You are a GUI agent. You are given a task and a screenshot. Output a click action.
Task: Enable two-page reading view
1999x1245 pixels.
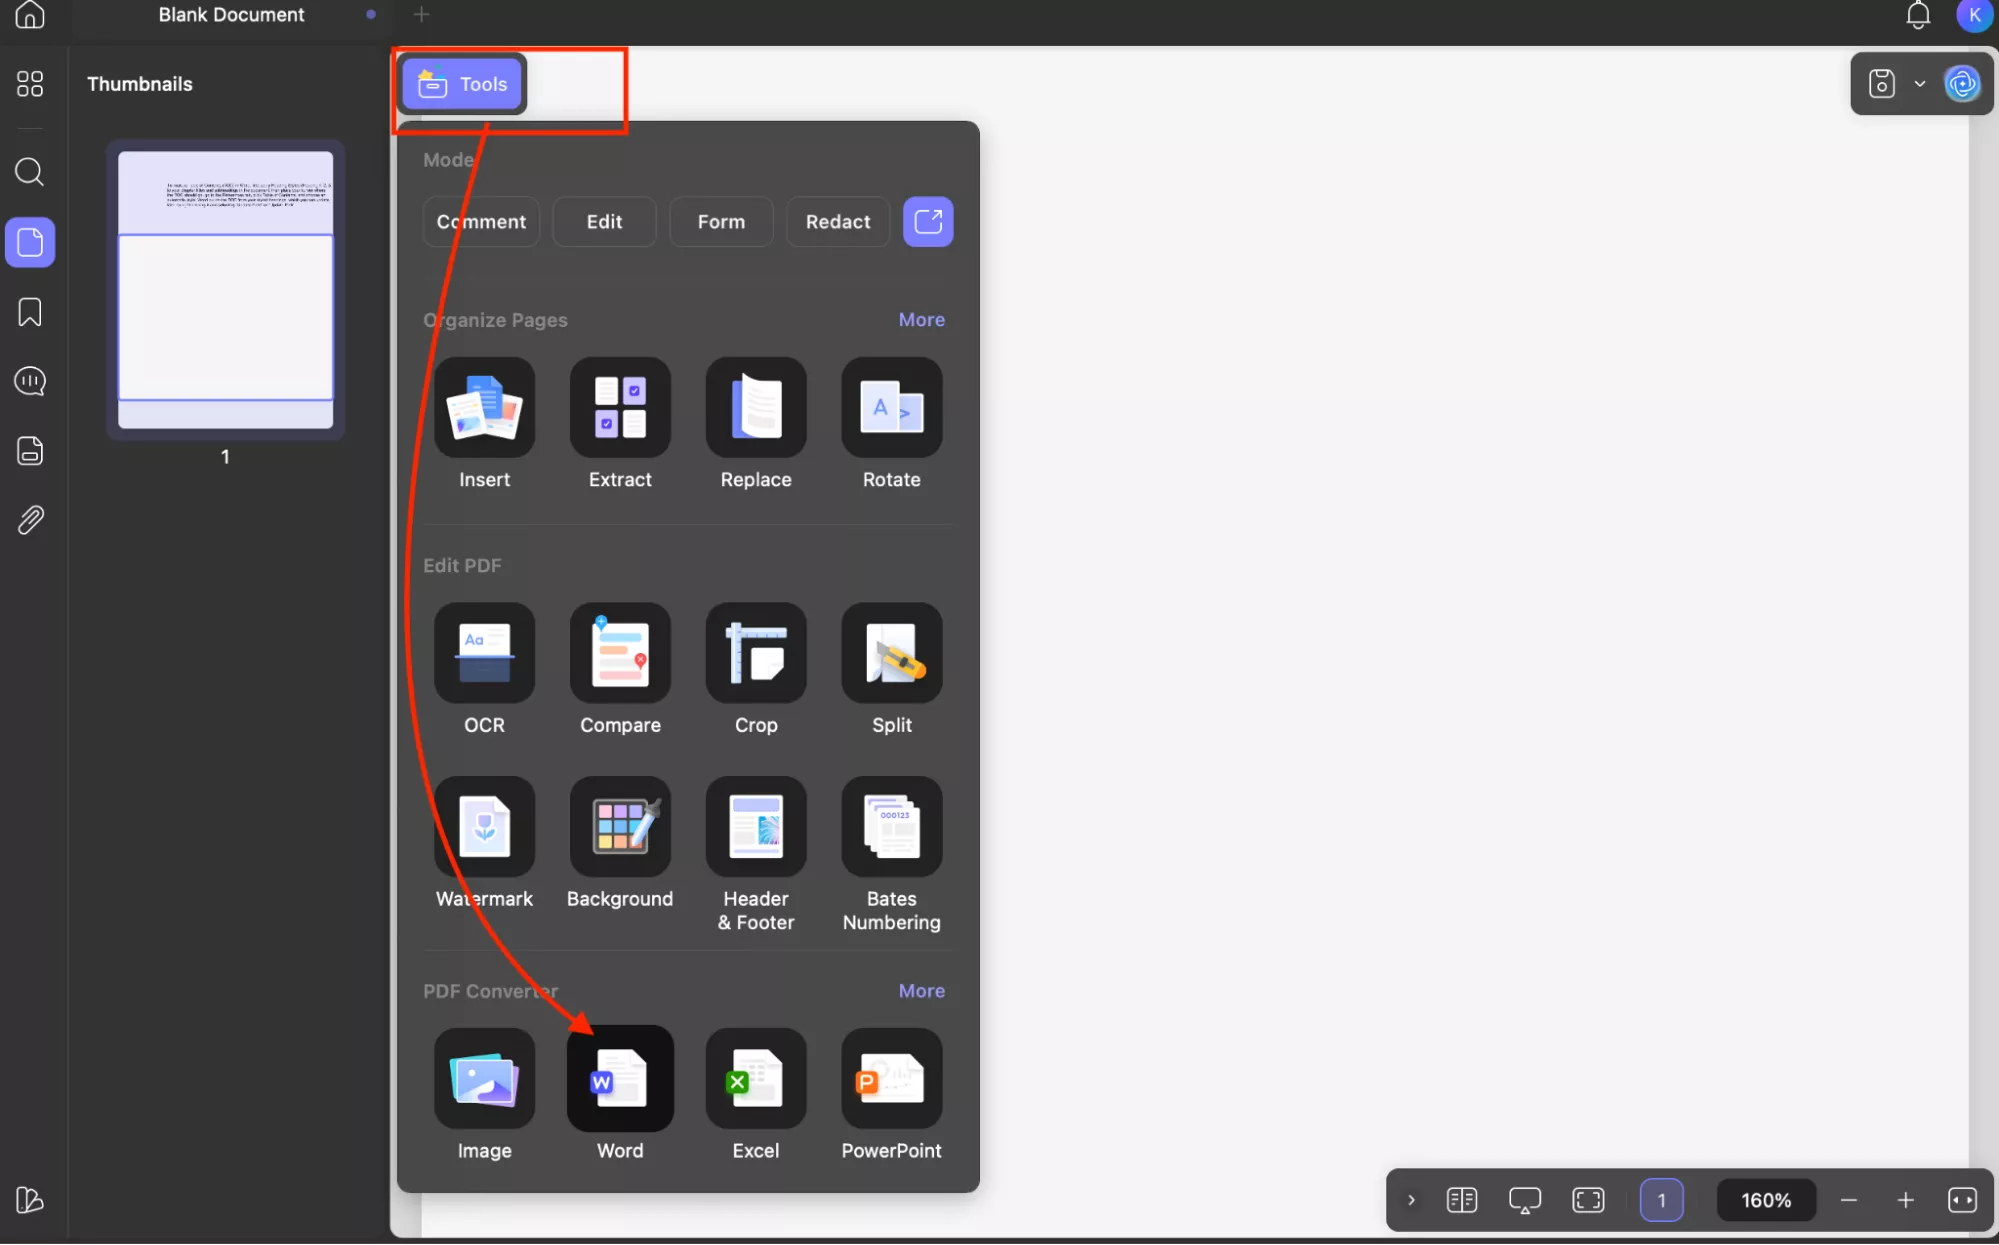tap(1462, 1199)
